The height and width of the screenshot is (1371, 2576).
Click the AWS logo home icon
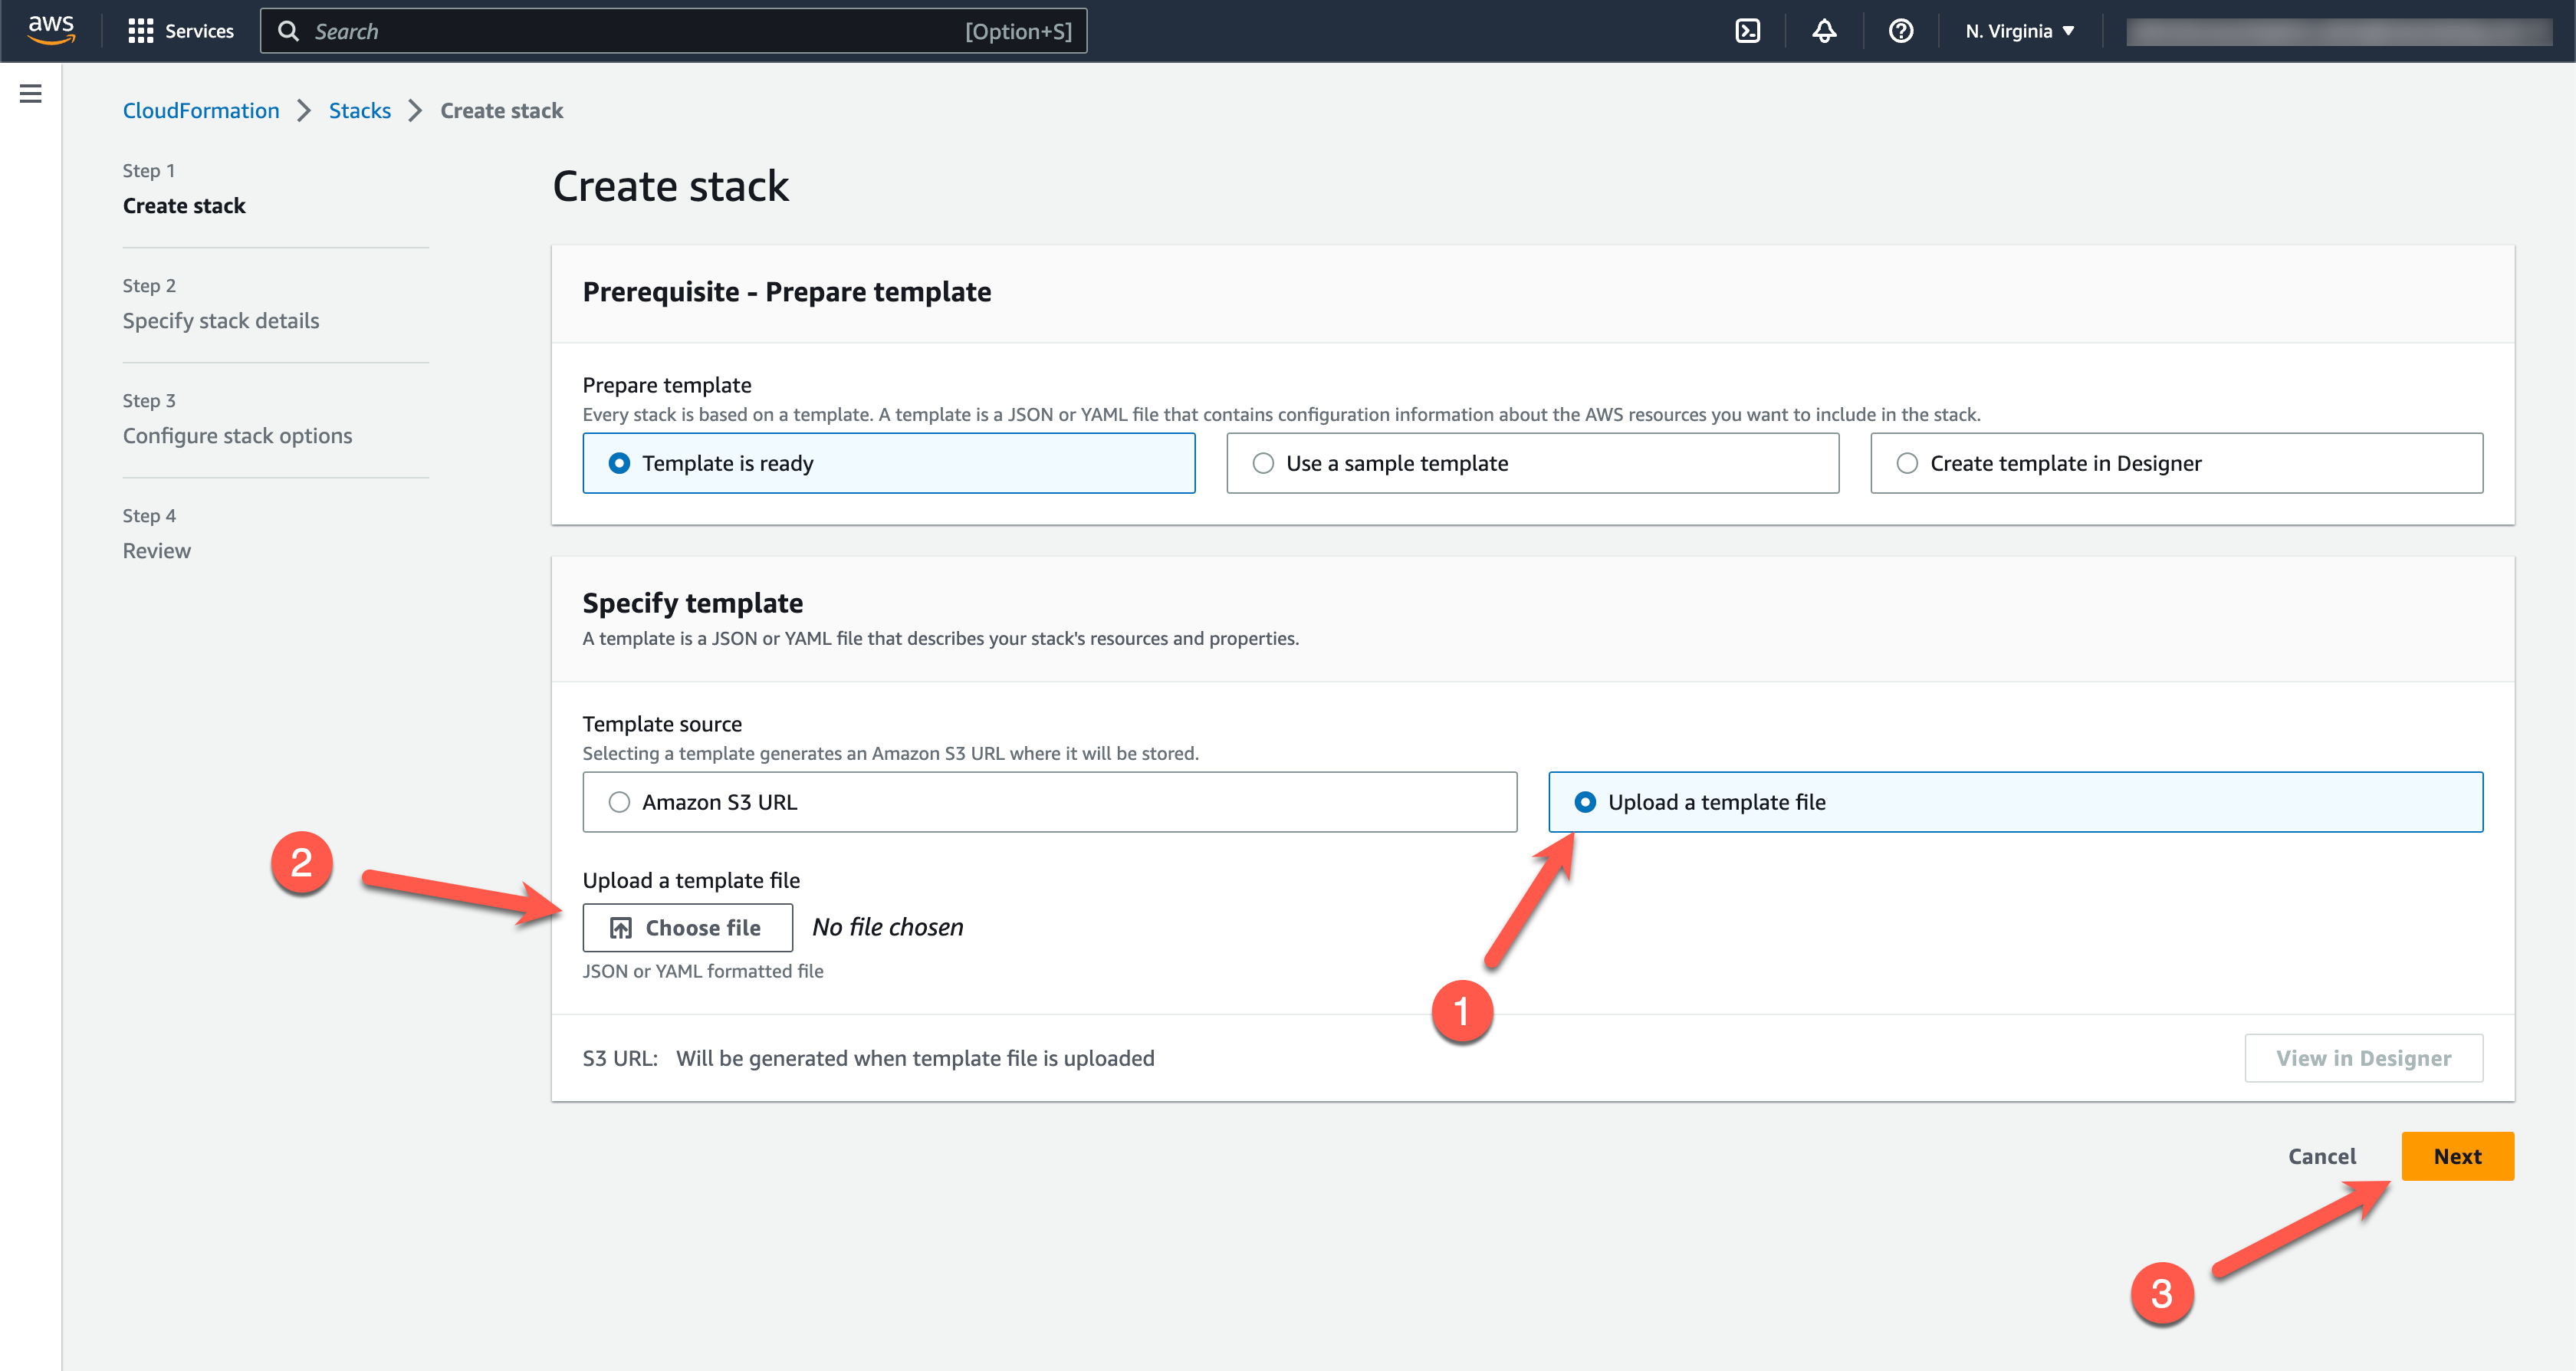(51, 29)
